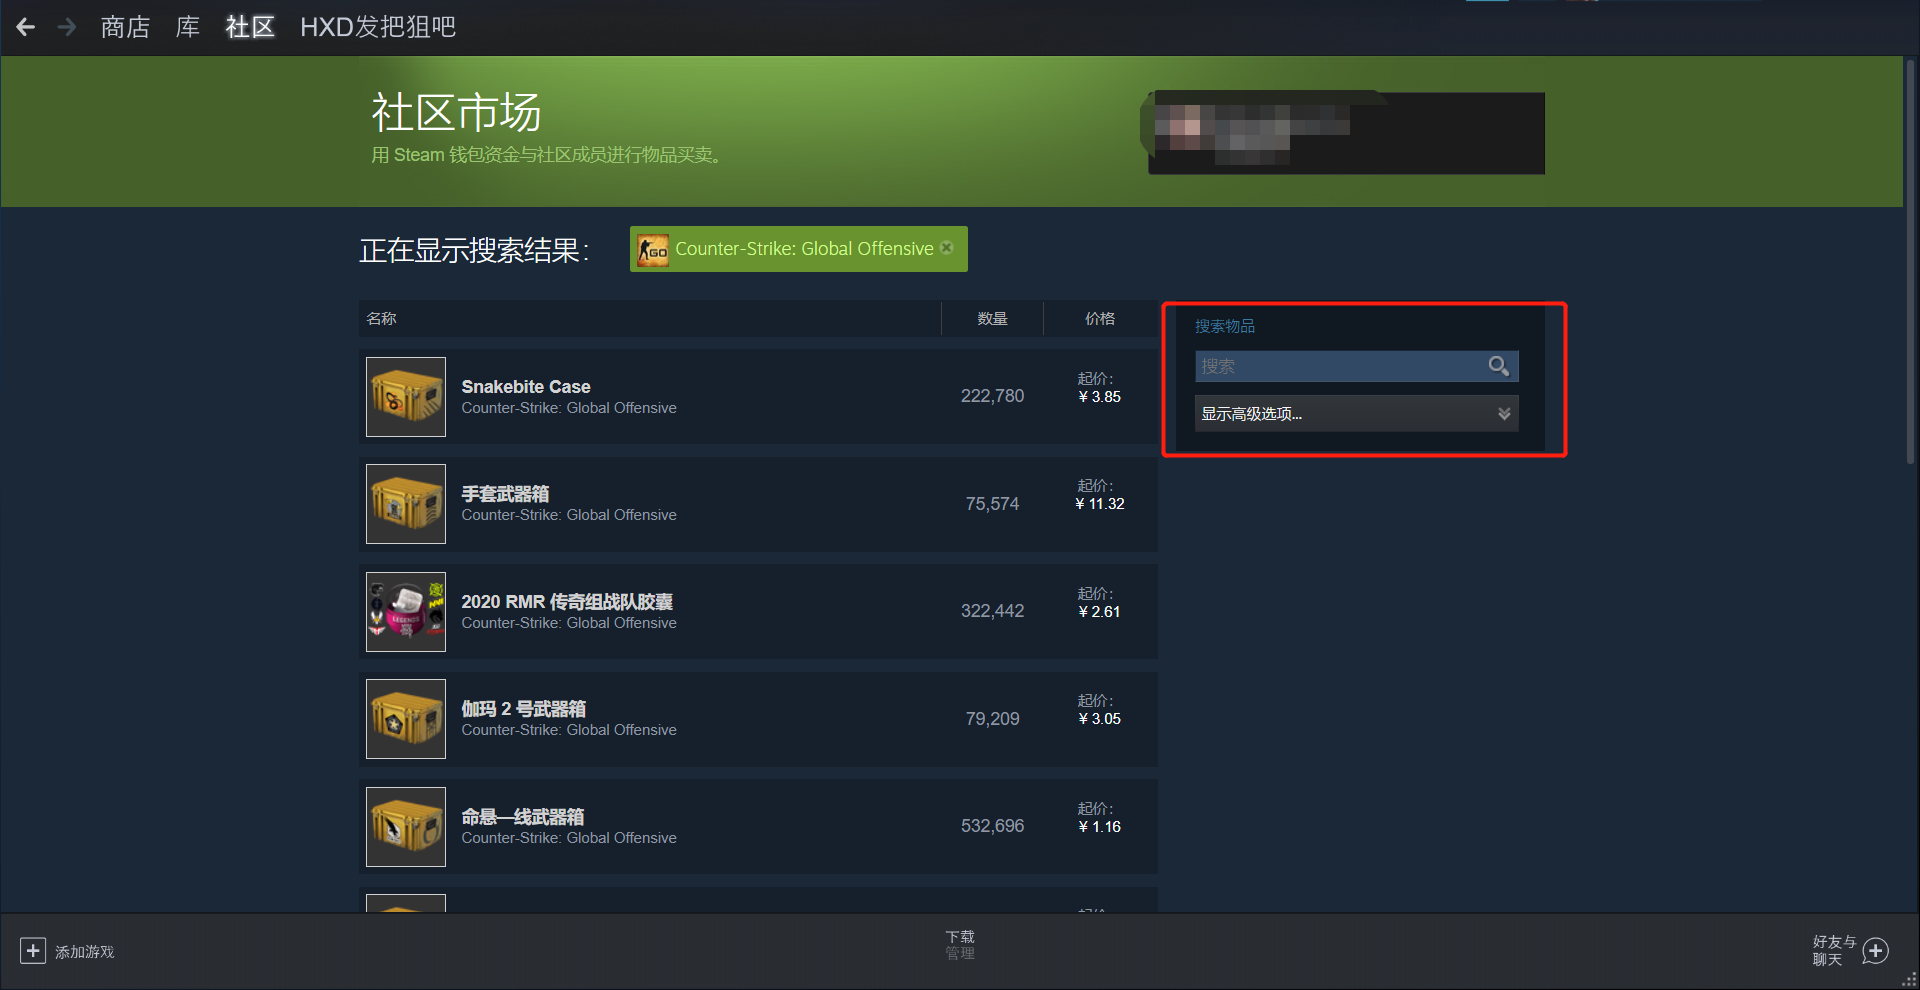Open friends and chat plus icon
This screenshot has height=990, width=1920.
click(x=1876, y=951)
